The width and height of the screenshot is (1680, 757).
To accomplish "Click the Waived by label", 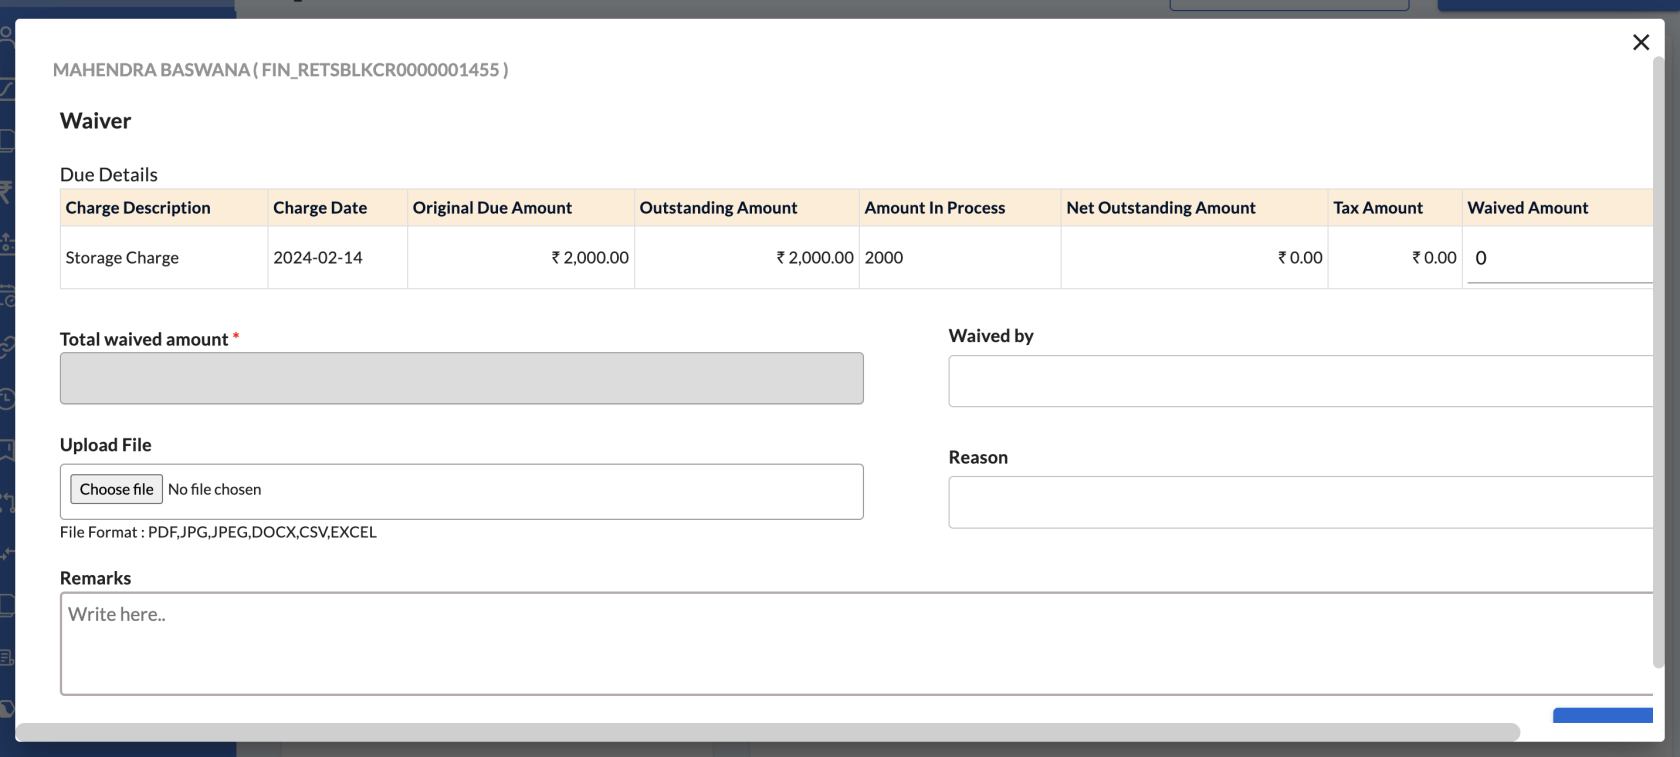I will (x=991, y=336).
